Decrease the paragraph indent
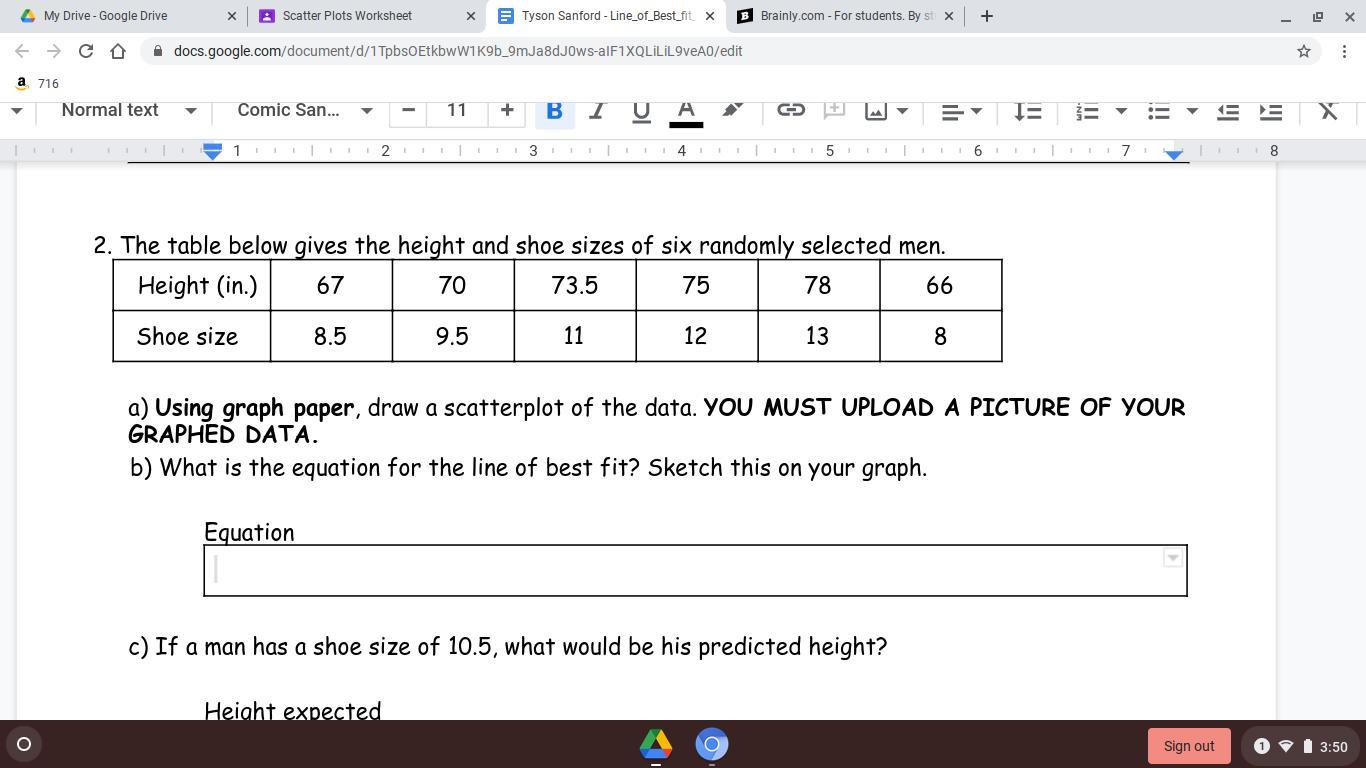Image resolution: width=1366 pixels, height=768 pixels. pyautogui.click(x=1228, y=110)
